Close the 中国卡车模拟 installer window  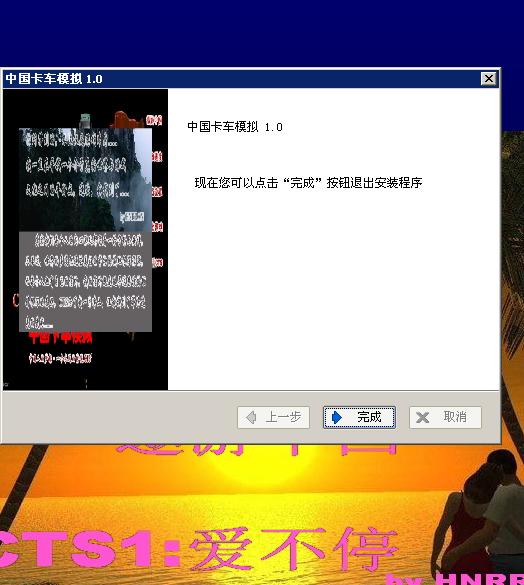489,78
